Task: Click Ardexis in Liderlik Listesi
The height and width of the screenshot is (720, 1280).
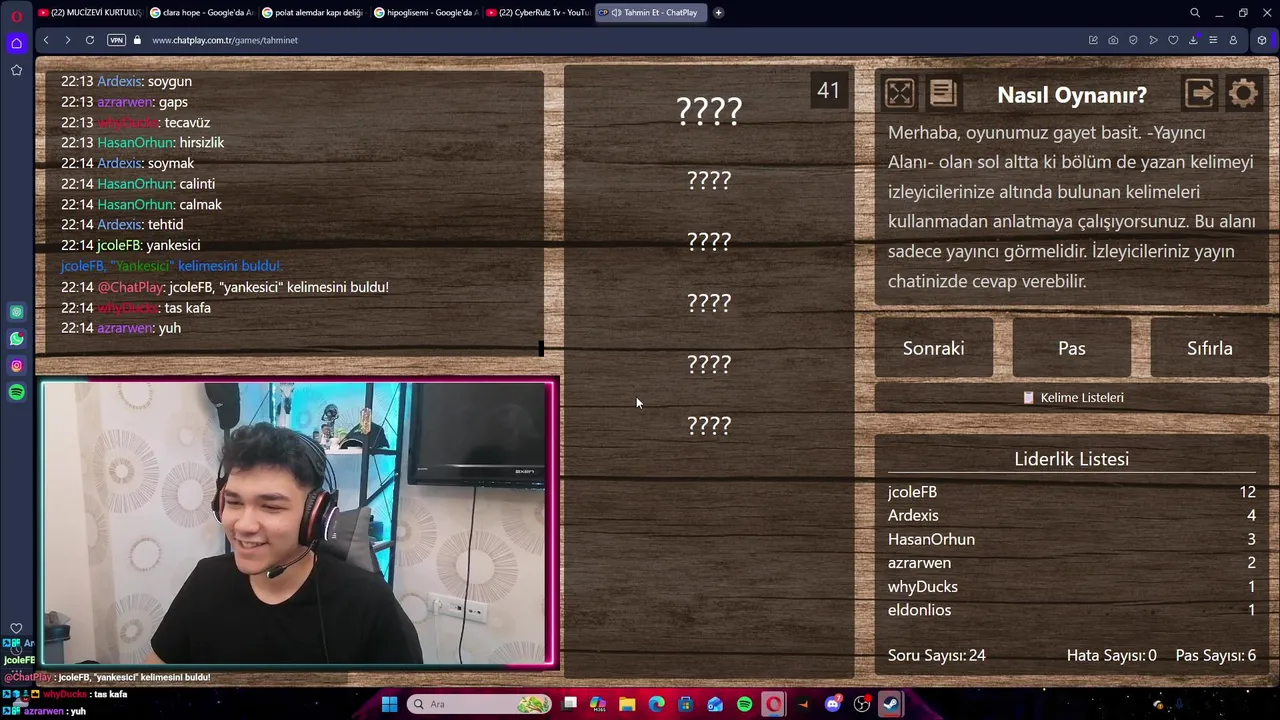Action: (913, 516)
